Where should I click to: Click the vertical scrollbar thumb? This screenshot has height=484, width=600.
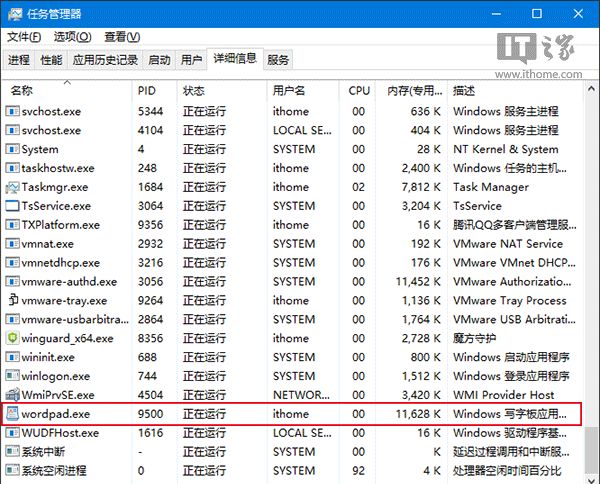pyautogui.click(x=592, y=450)
